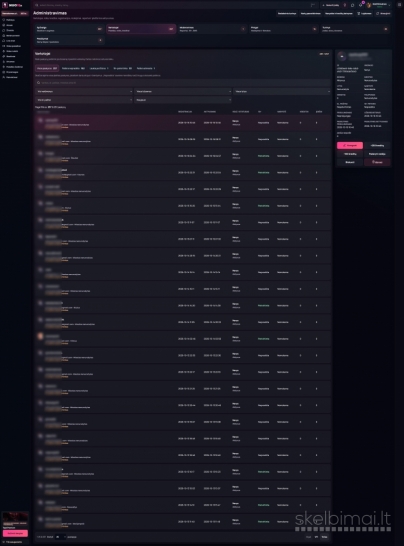Go to the next page with the pagination button

tap(324, 537)
